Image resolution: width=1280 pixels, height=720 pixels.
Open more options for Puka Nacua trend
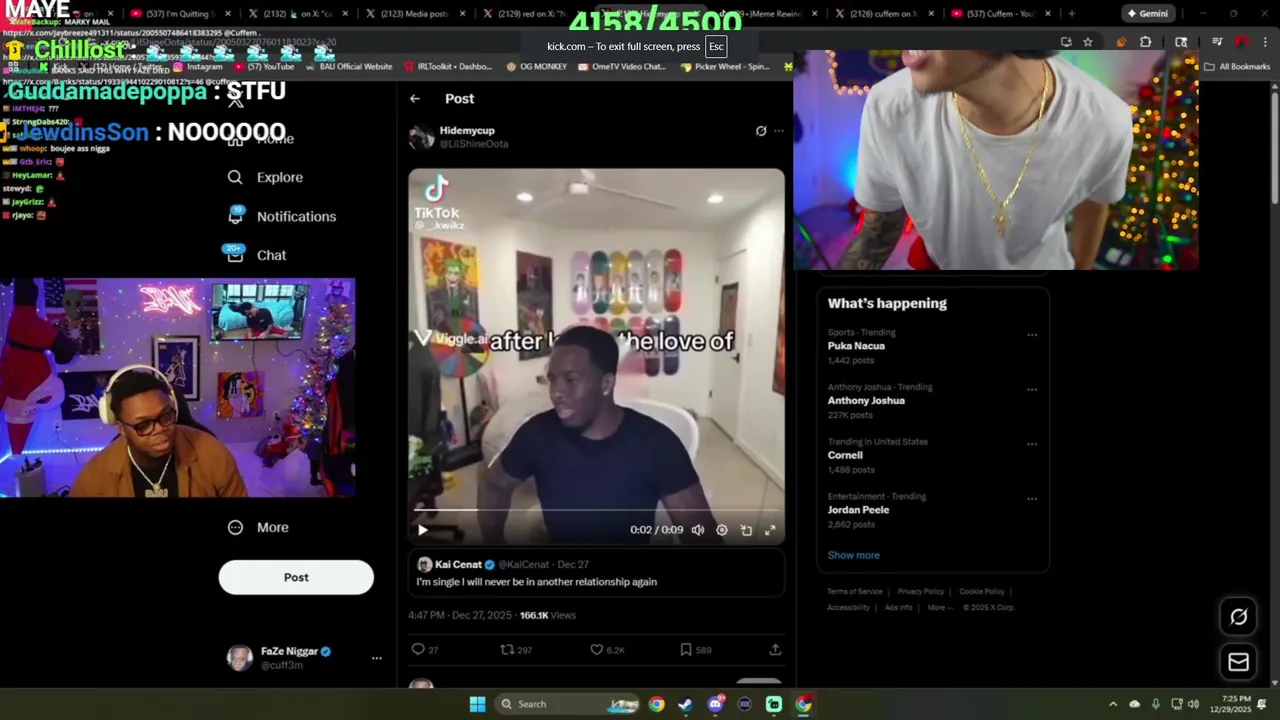coord(1032,335)
